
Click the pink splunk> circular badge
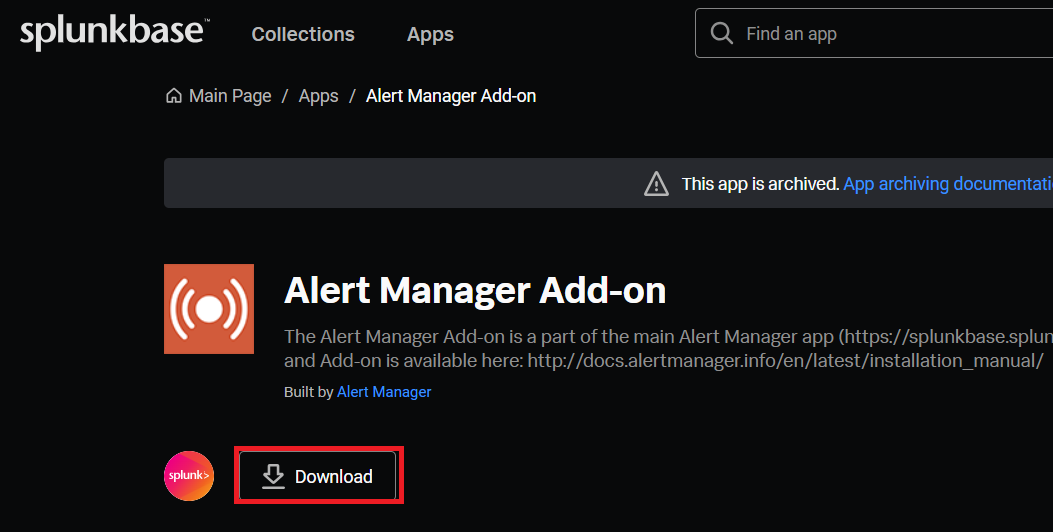click(189, 476)
